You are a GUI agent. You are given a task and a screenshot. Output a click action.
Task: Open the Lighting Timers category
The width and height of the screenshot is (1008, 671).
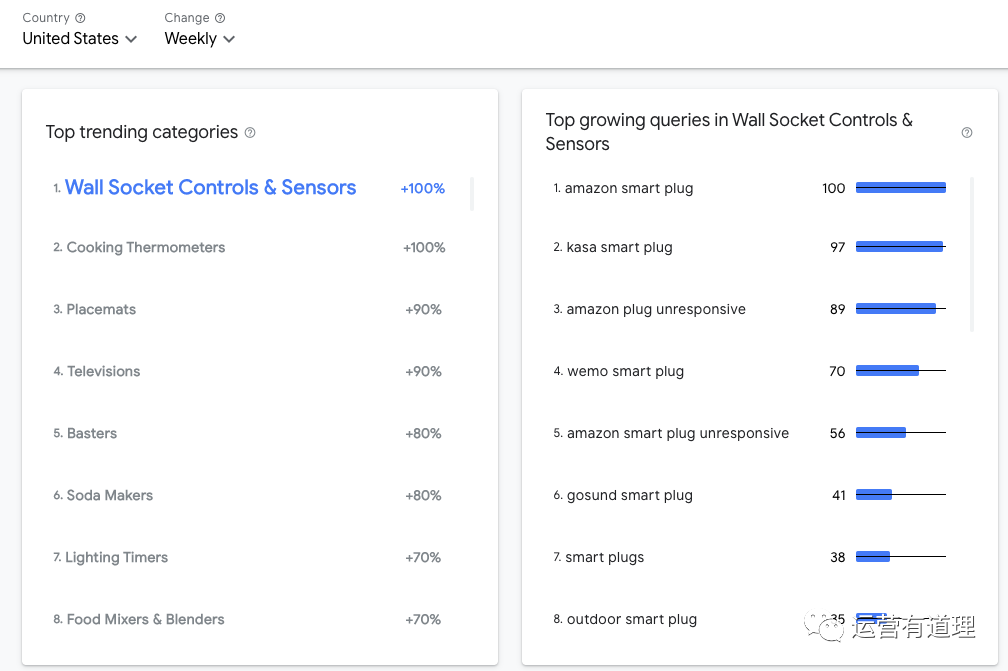click(x=117, y=558)
